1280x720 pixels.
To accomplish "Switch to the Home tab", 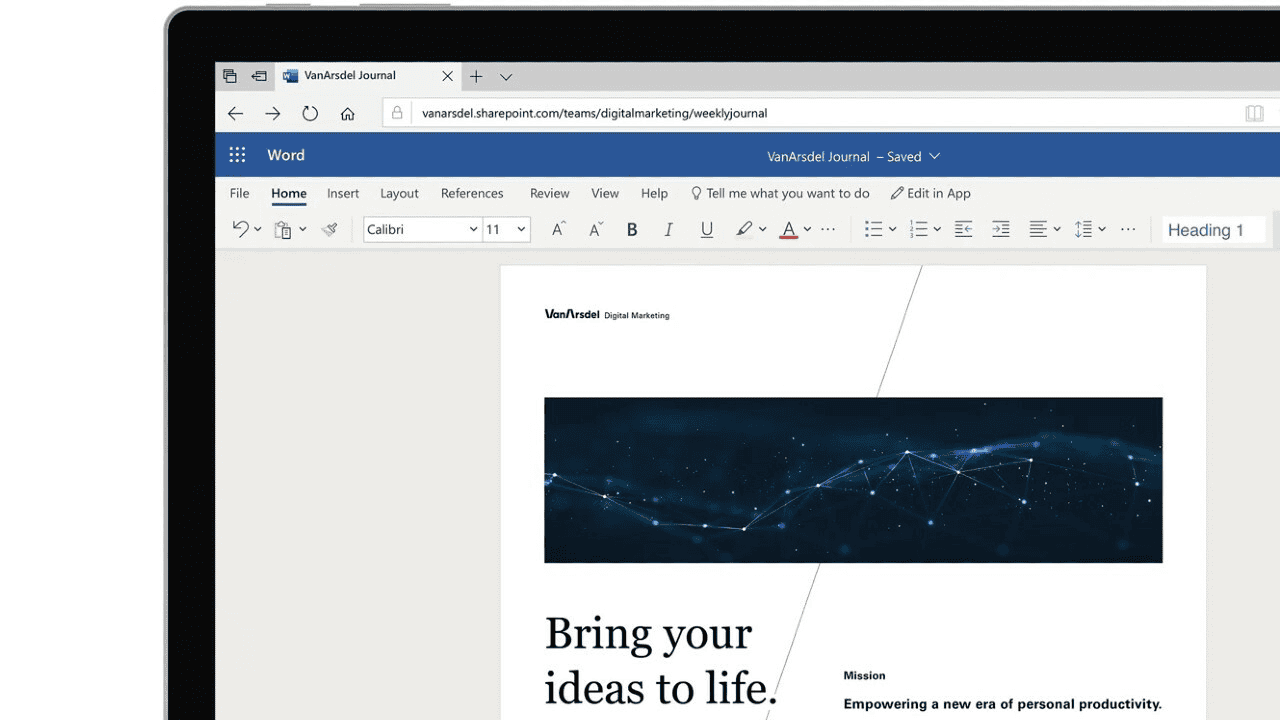I will point(289,193).
